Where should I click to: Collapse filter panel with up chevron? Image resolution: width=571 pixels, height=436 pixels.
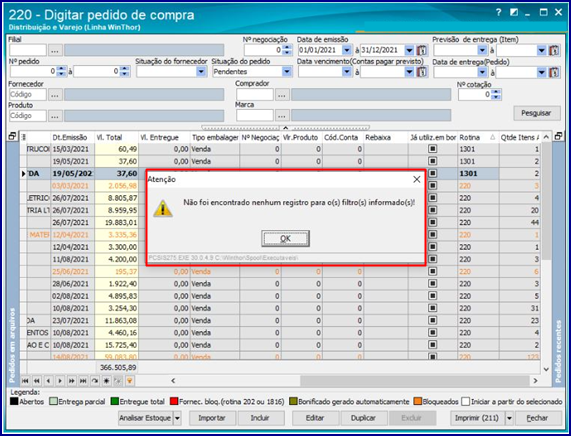(x=286, y=127)
